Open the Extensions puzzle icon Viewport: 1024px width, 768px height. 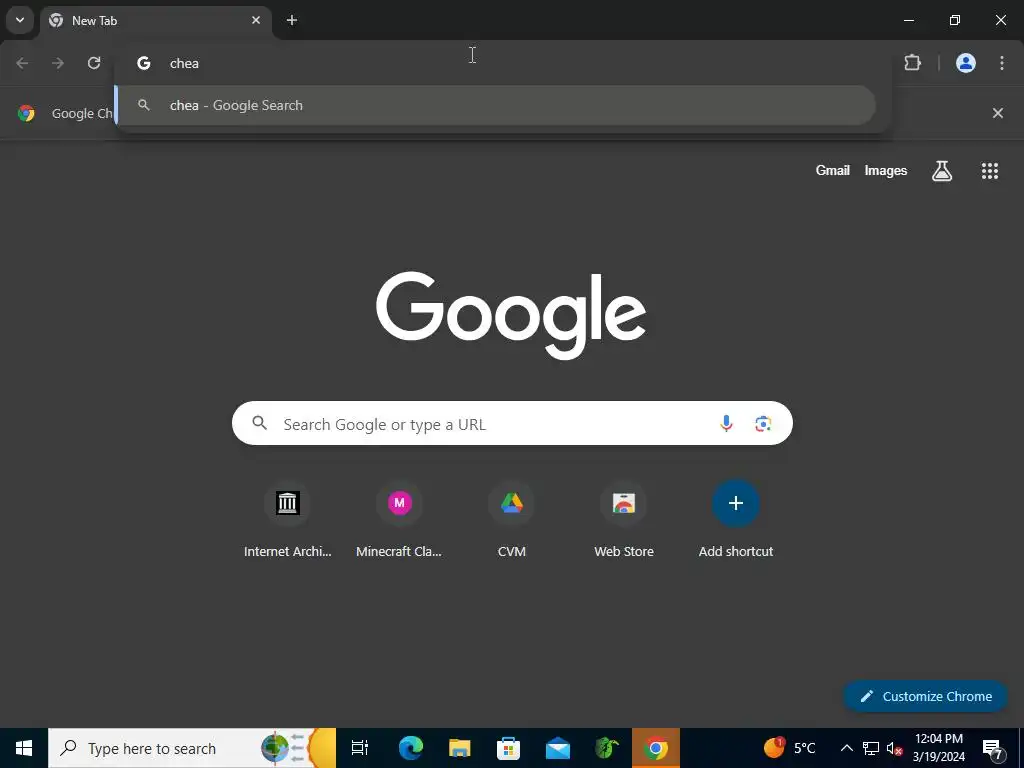912,63
